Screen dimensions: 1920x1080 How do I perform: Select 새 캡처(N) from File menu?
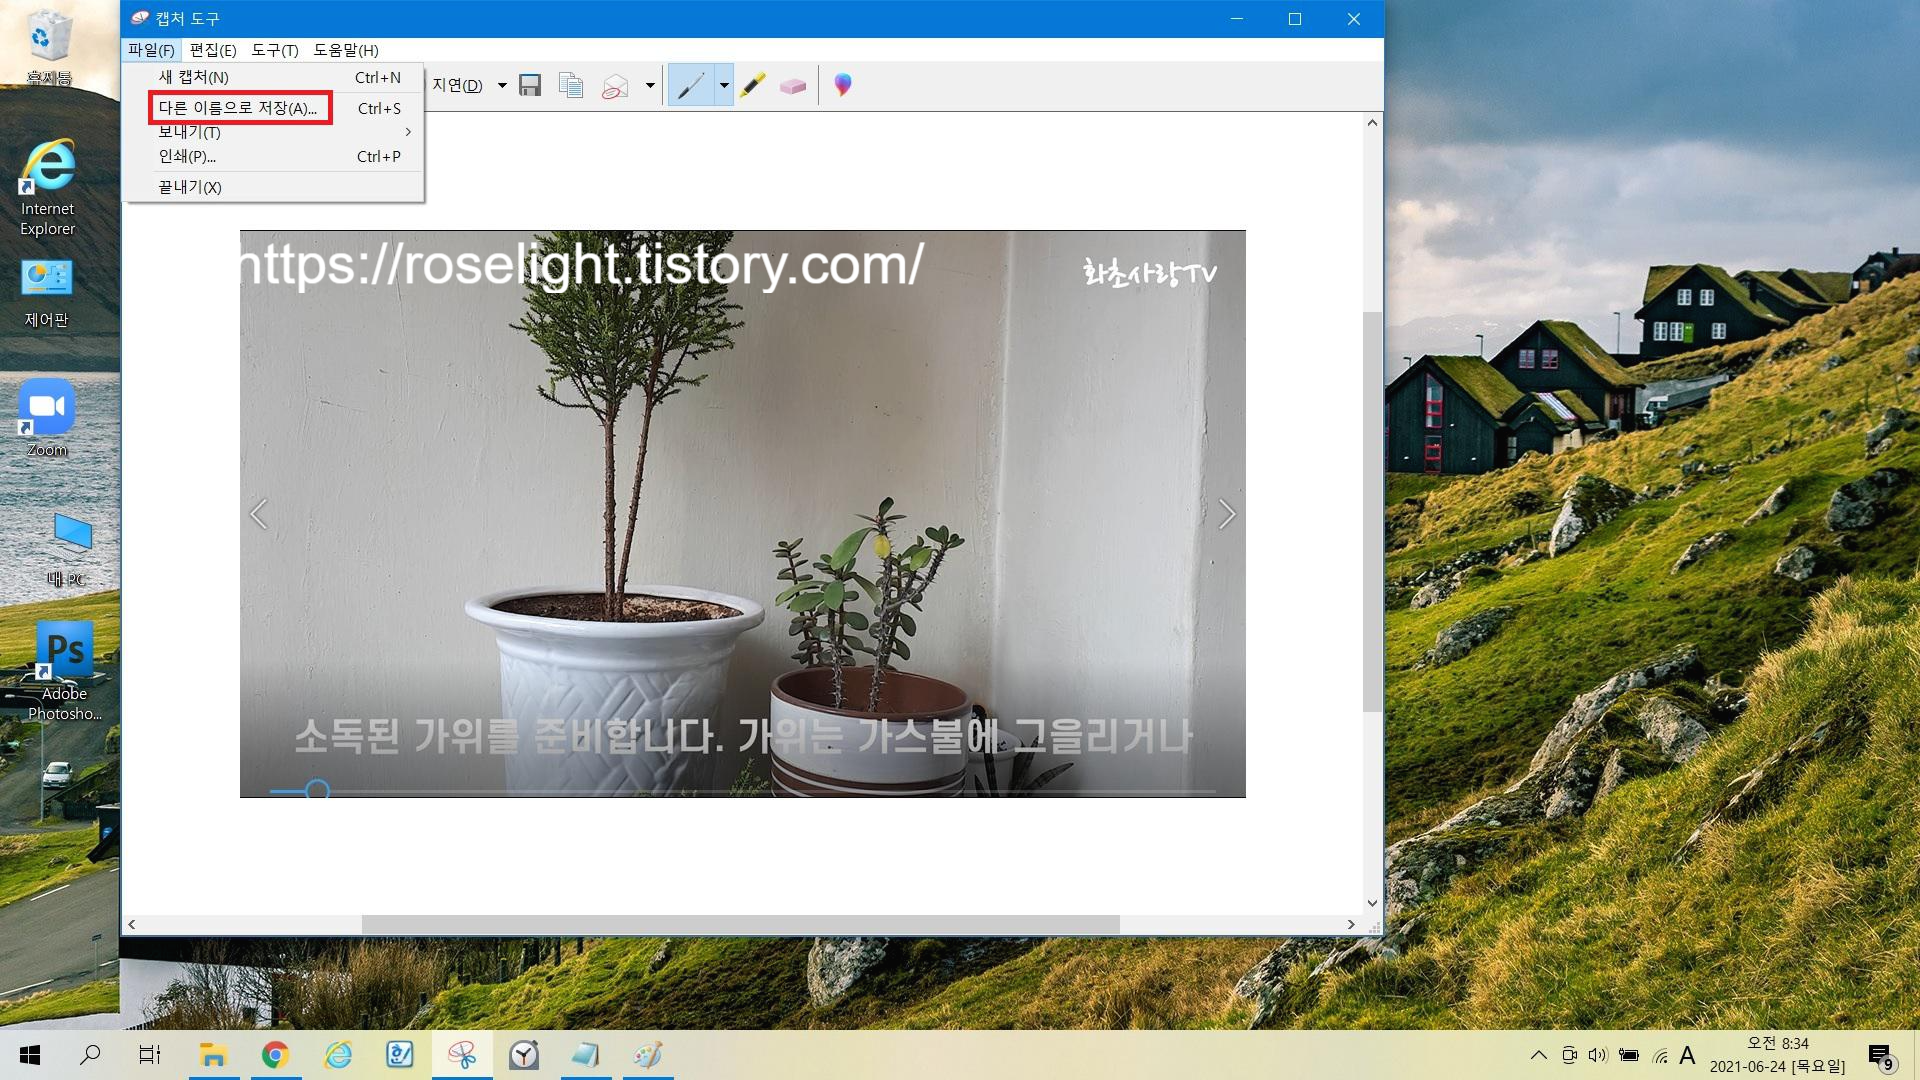click(194, 77)
